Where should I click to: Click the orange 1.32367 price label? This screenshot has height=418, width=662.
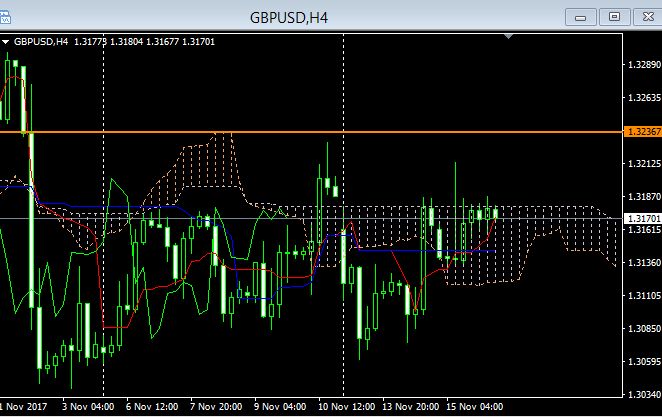click(643, 132)
